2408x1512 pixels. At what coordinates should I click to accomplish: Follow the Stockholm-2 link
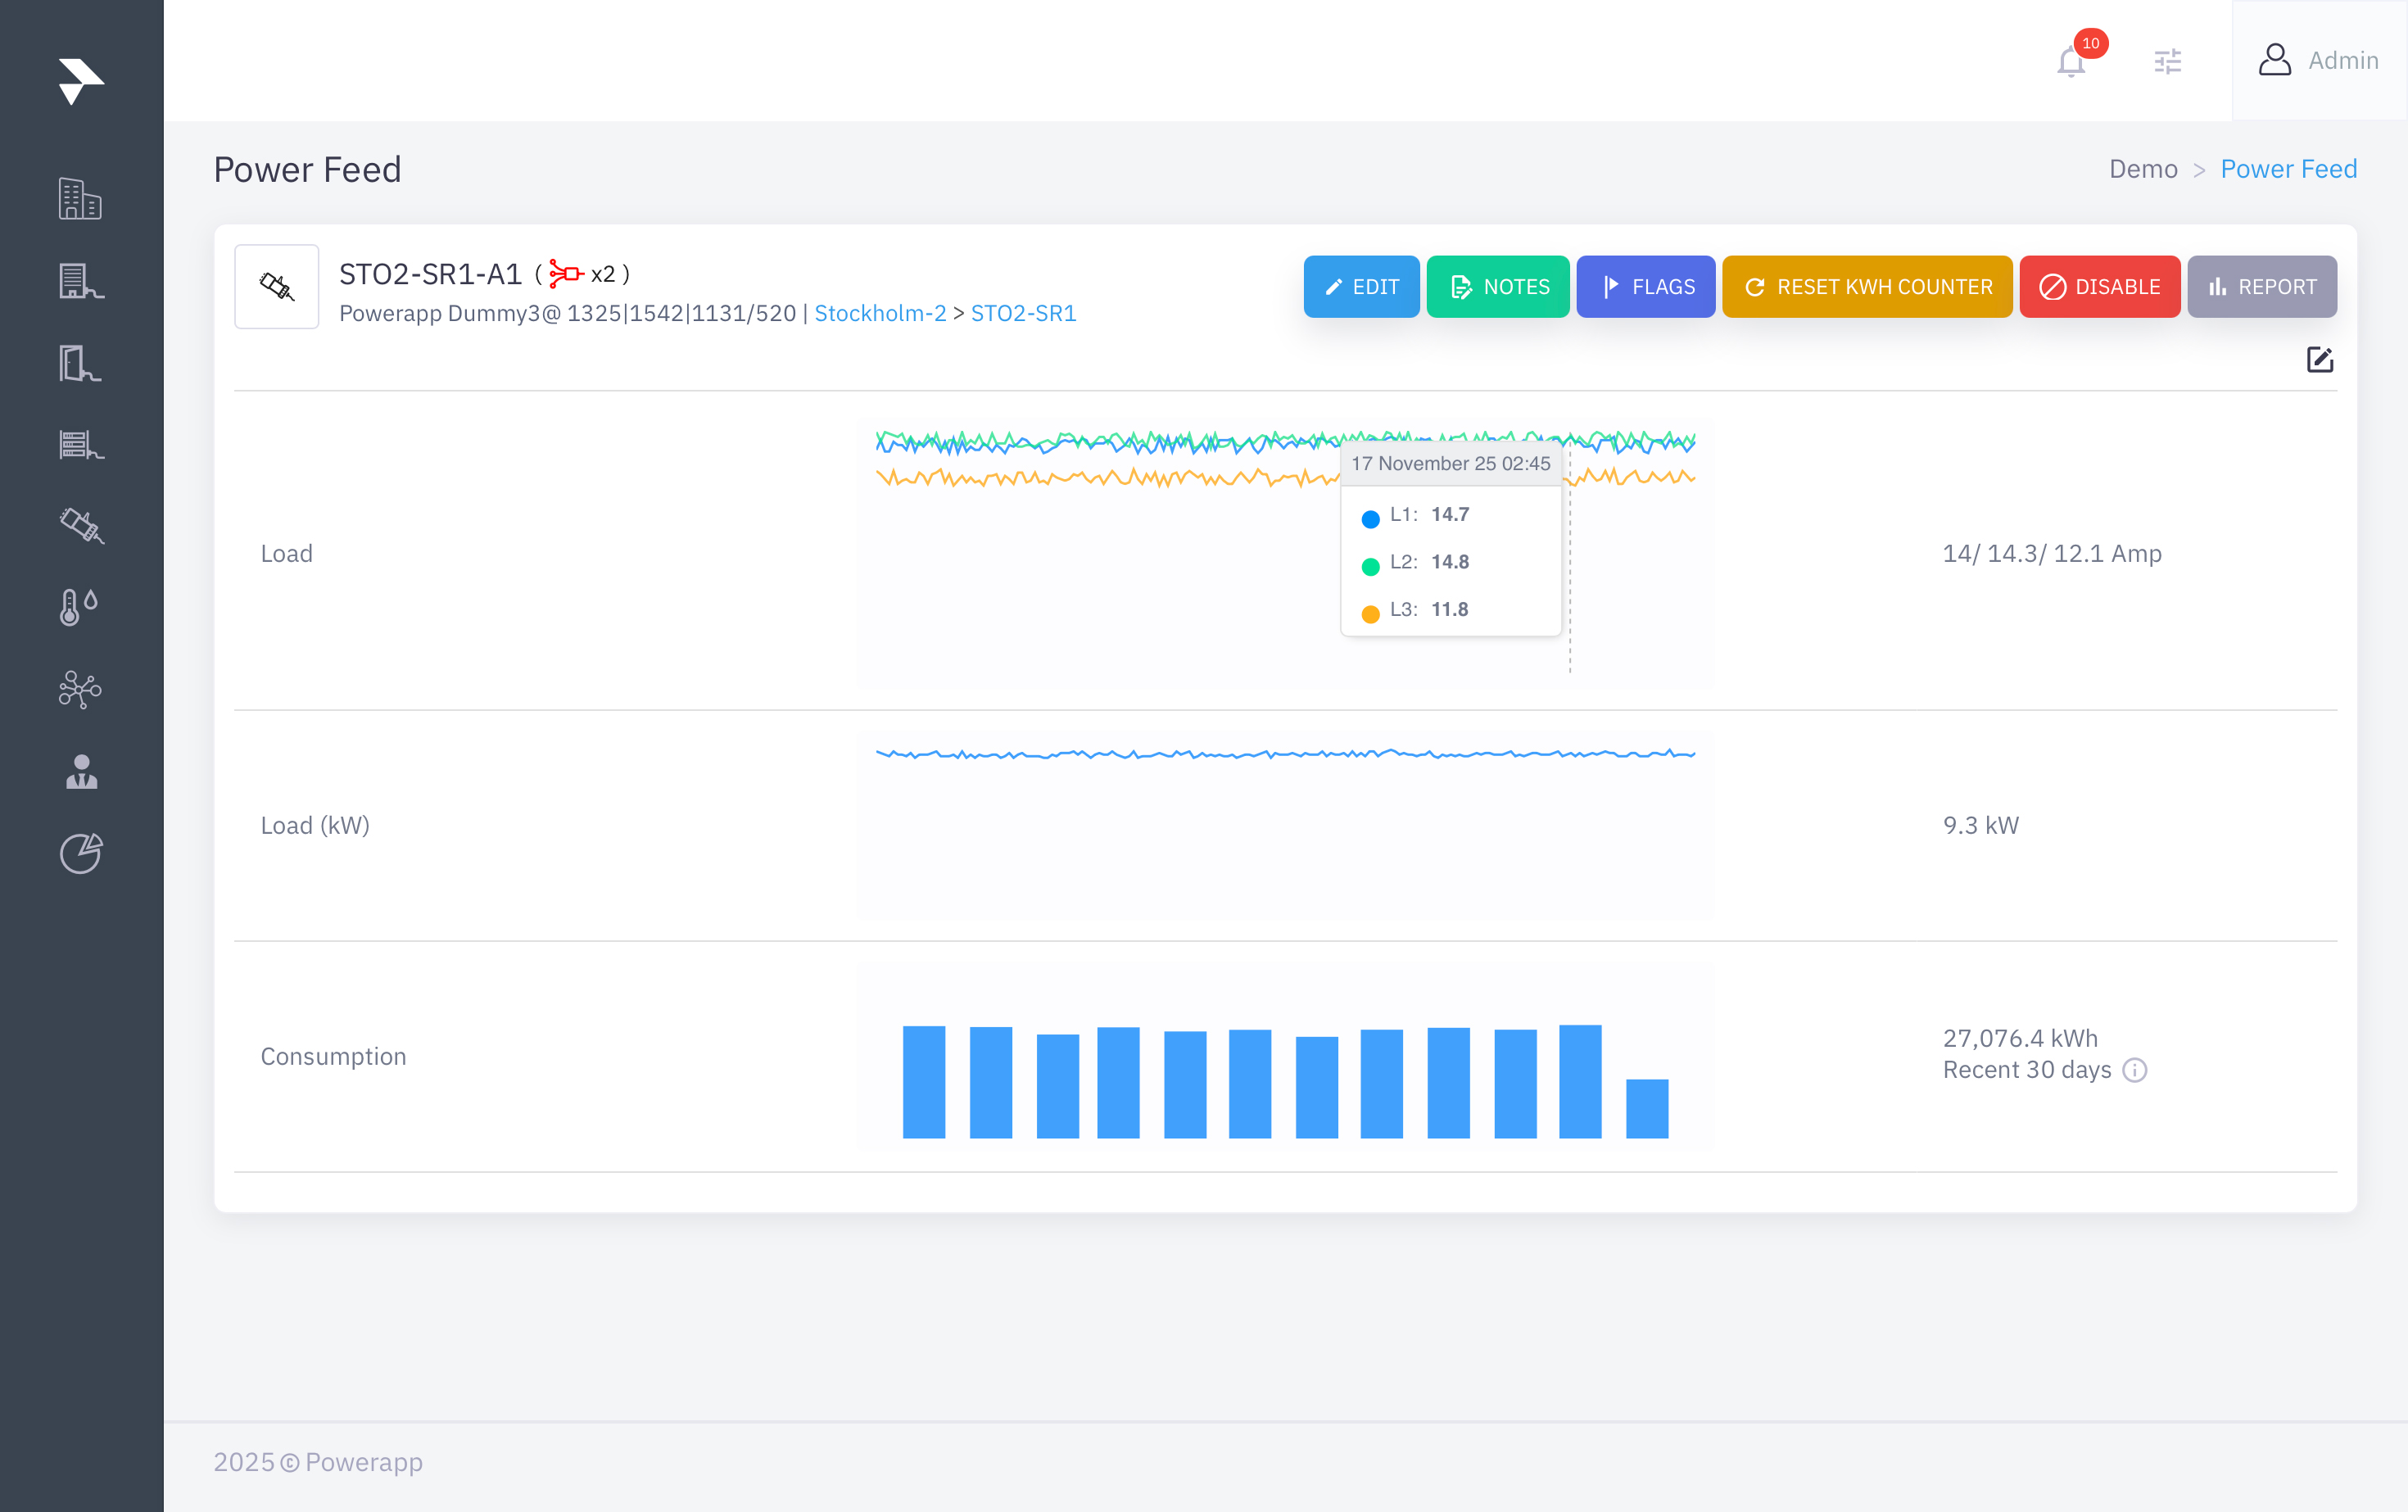point(880,313)
